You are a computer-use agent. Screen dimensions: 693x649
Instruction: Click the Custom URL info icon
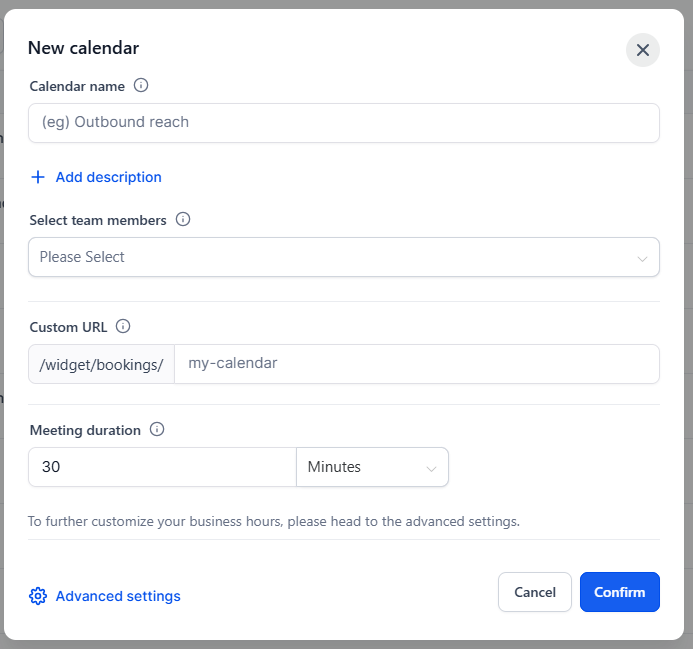[x=123, y=327]
